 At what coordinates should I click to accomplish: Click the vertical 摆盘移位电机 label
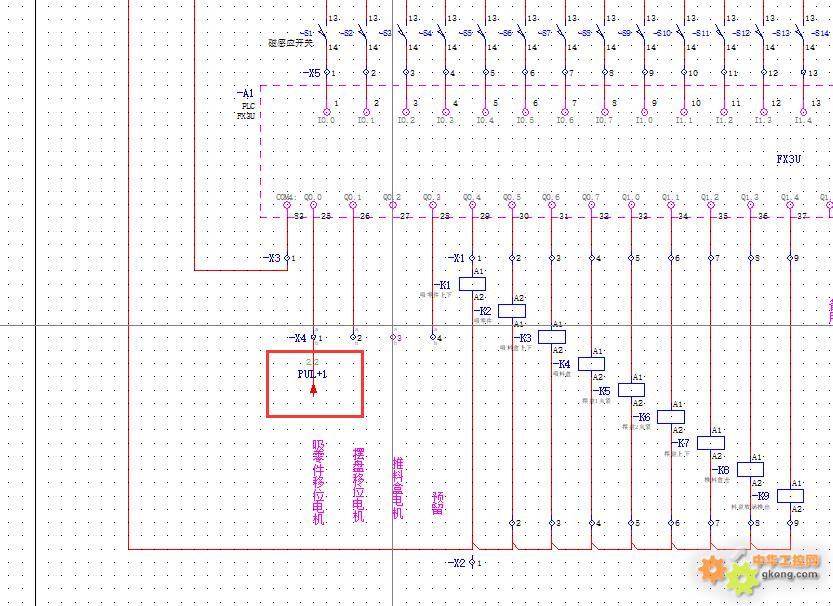click(359, 485)
